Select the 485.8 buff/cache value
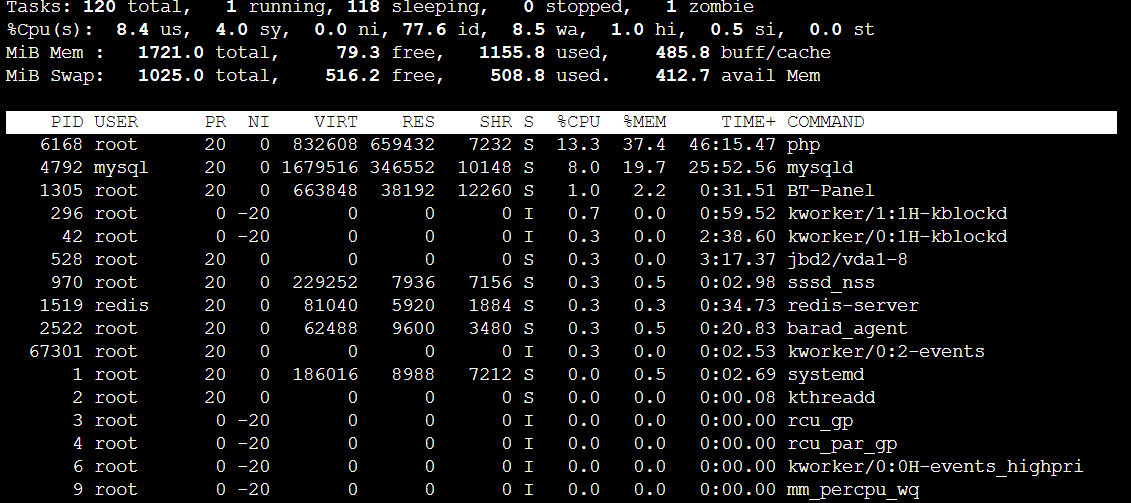Image resolution: width=1131 pixels, height=503 pixels. pyautogui.click(x=682, y=53)
